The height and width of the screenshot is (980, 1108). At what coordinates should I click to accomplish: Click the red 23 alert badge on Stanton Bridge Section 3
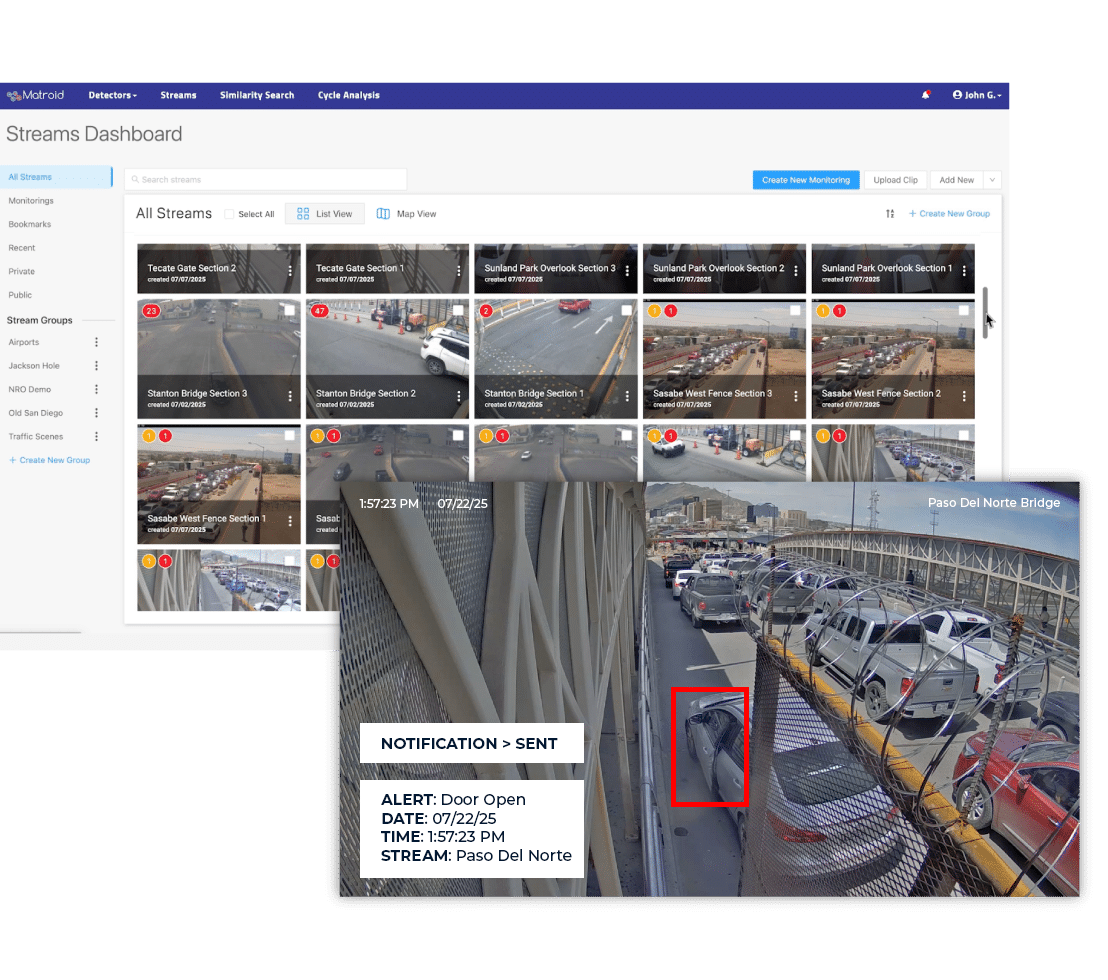[x=151, y=311]
